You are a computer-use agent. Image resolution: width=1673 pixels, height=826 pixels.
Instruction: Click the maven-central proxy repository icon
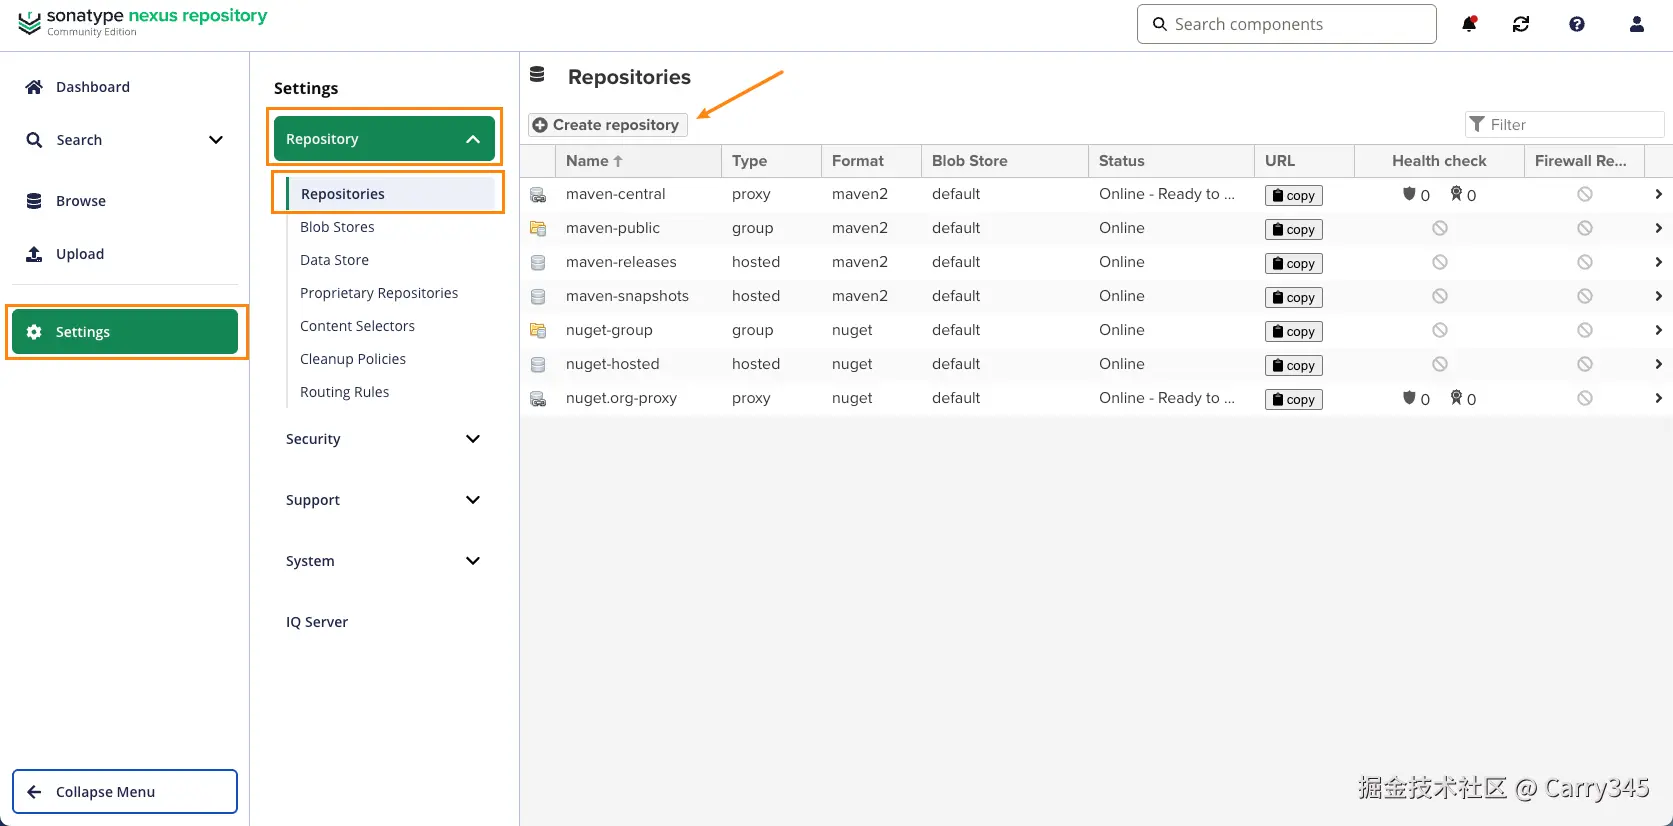click(538, 195)
